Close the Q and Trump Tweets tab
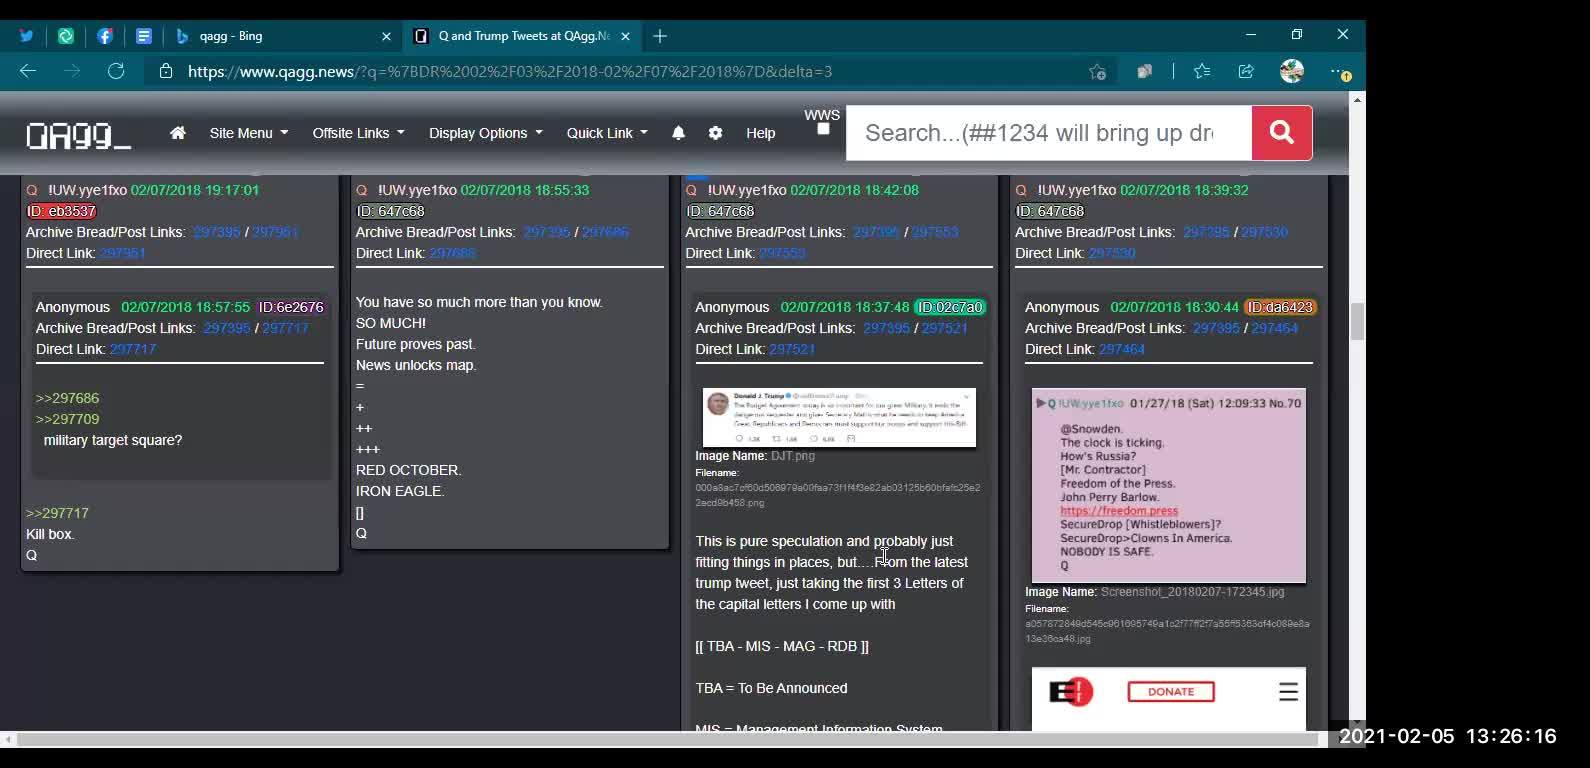This screenshot has height=768, width=1590. point(625,36)
